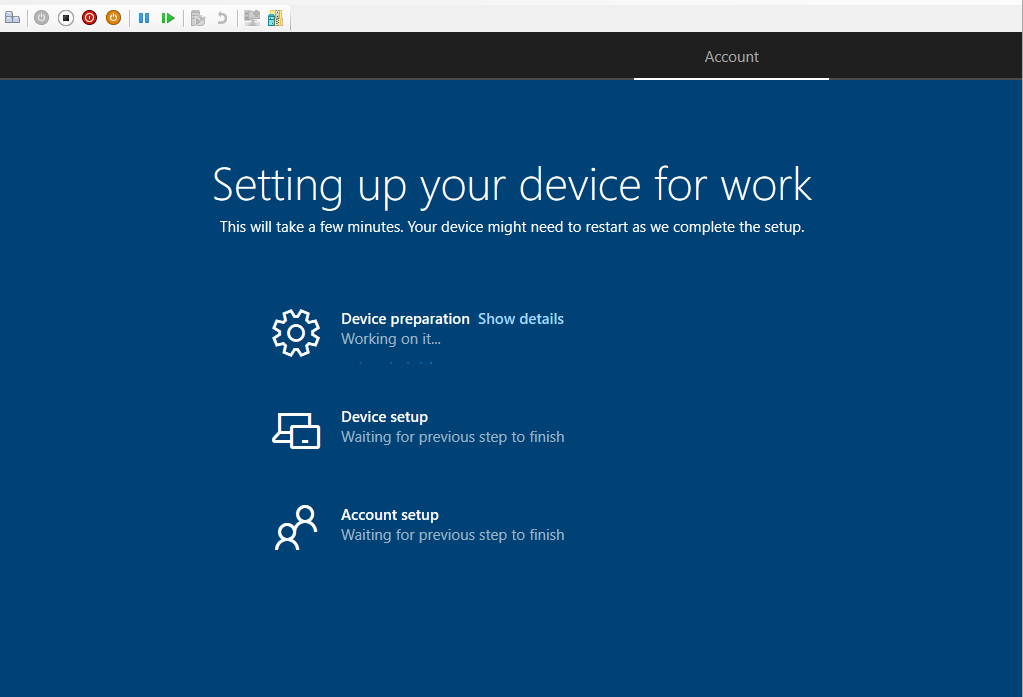Pause the virtual machine
The width and height of the screenshot is (1023, 697).
point(144,18)
